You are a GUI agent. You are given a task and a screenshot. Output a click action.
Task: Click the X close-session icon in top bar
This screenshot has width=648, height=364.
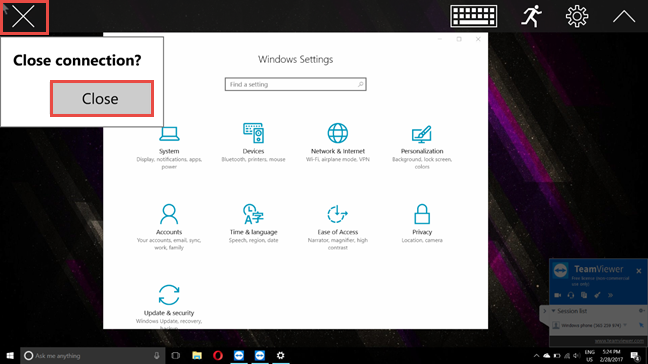tap(24, 17)
